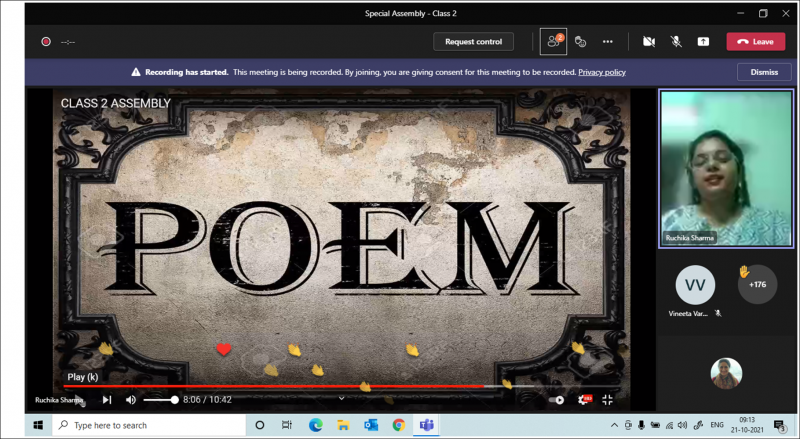
Task: Open Cortana circle icon on taskbar
Action: (260, 425)
